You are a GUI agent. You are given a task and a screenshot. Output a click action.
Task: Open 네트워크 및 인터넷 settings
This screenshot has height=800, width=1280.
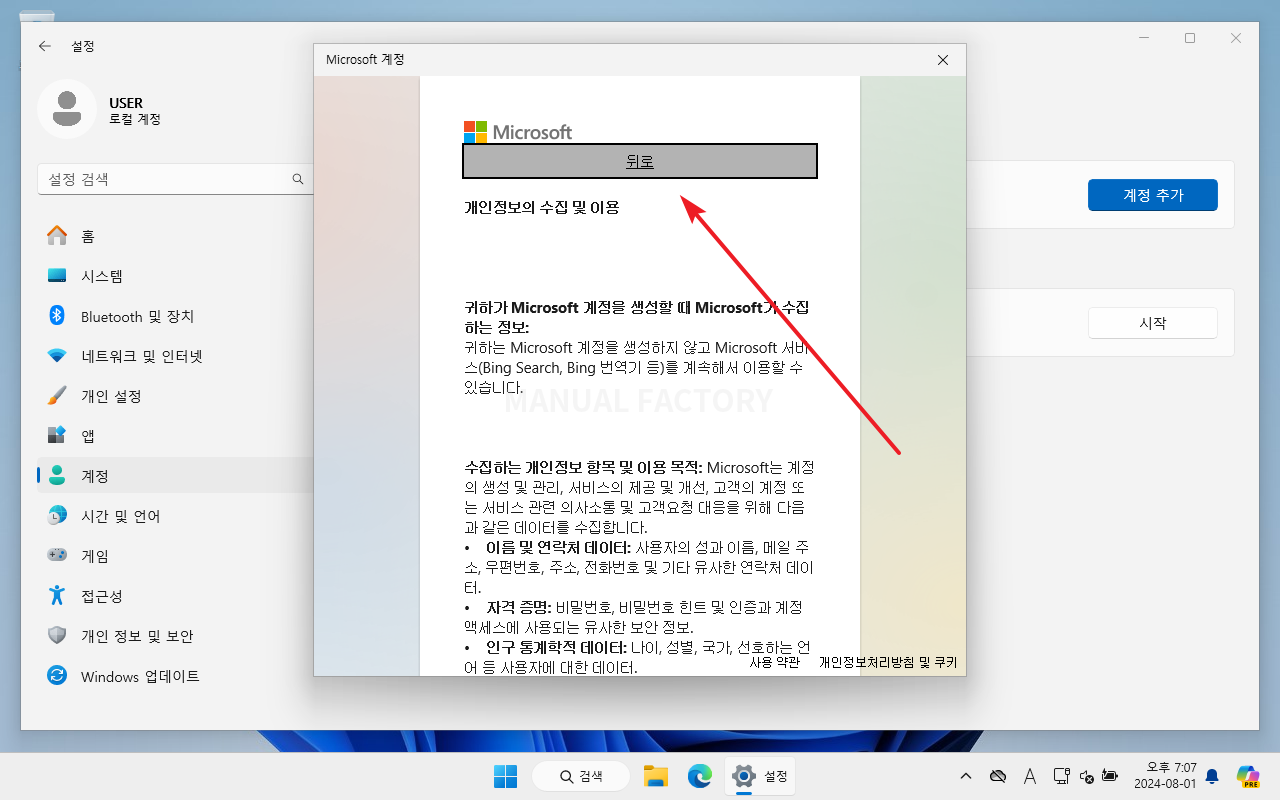pyautogui.click(x=175, y=356)
